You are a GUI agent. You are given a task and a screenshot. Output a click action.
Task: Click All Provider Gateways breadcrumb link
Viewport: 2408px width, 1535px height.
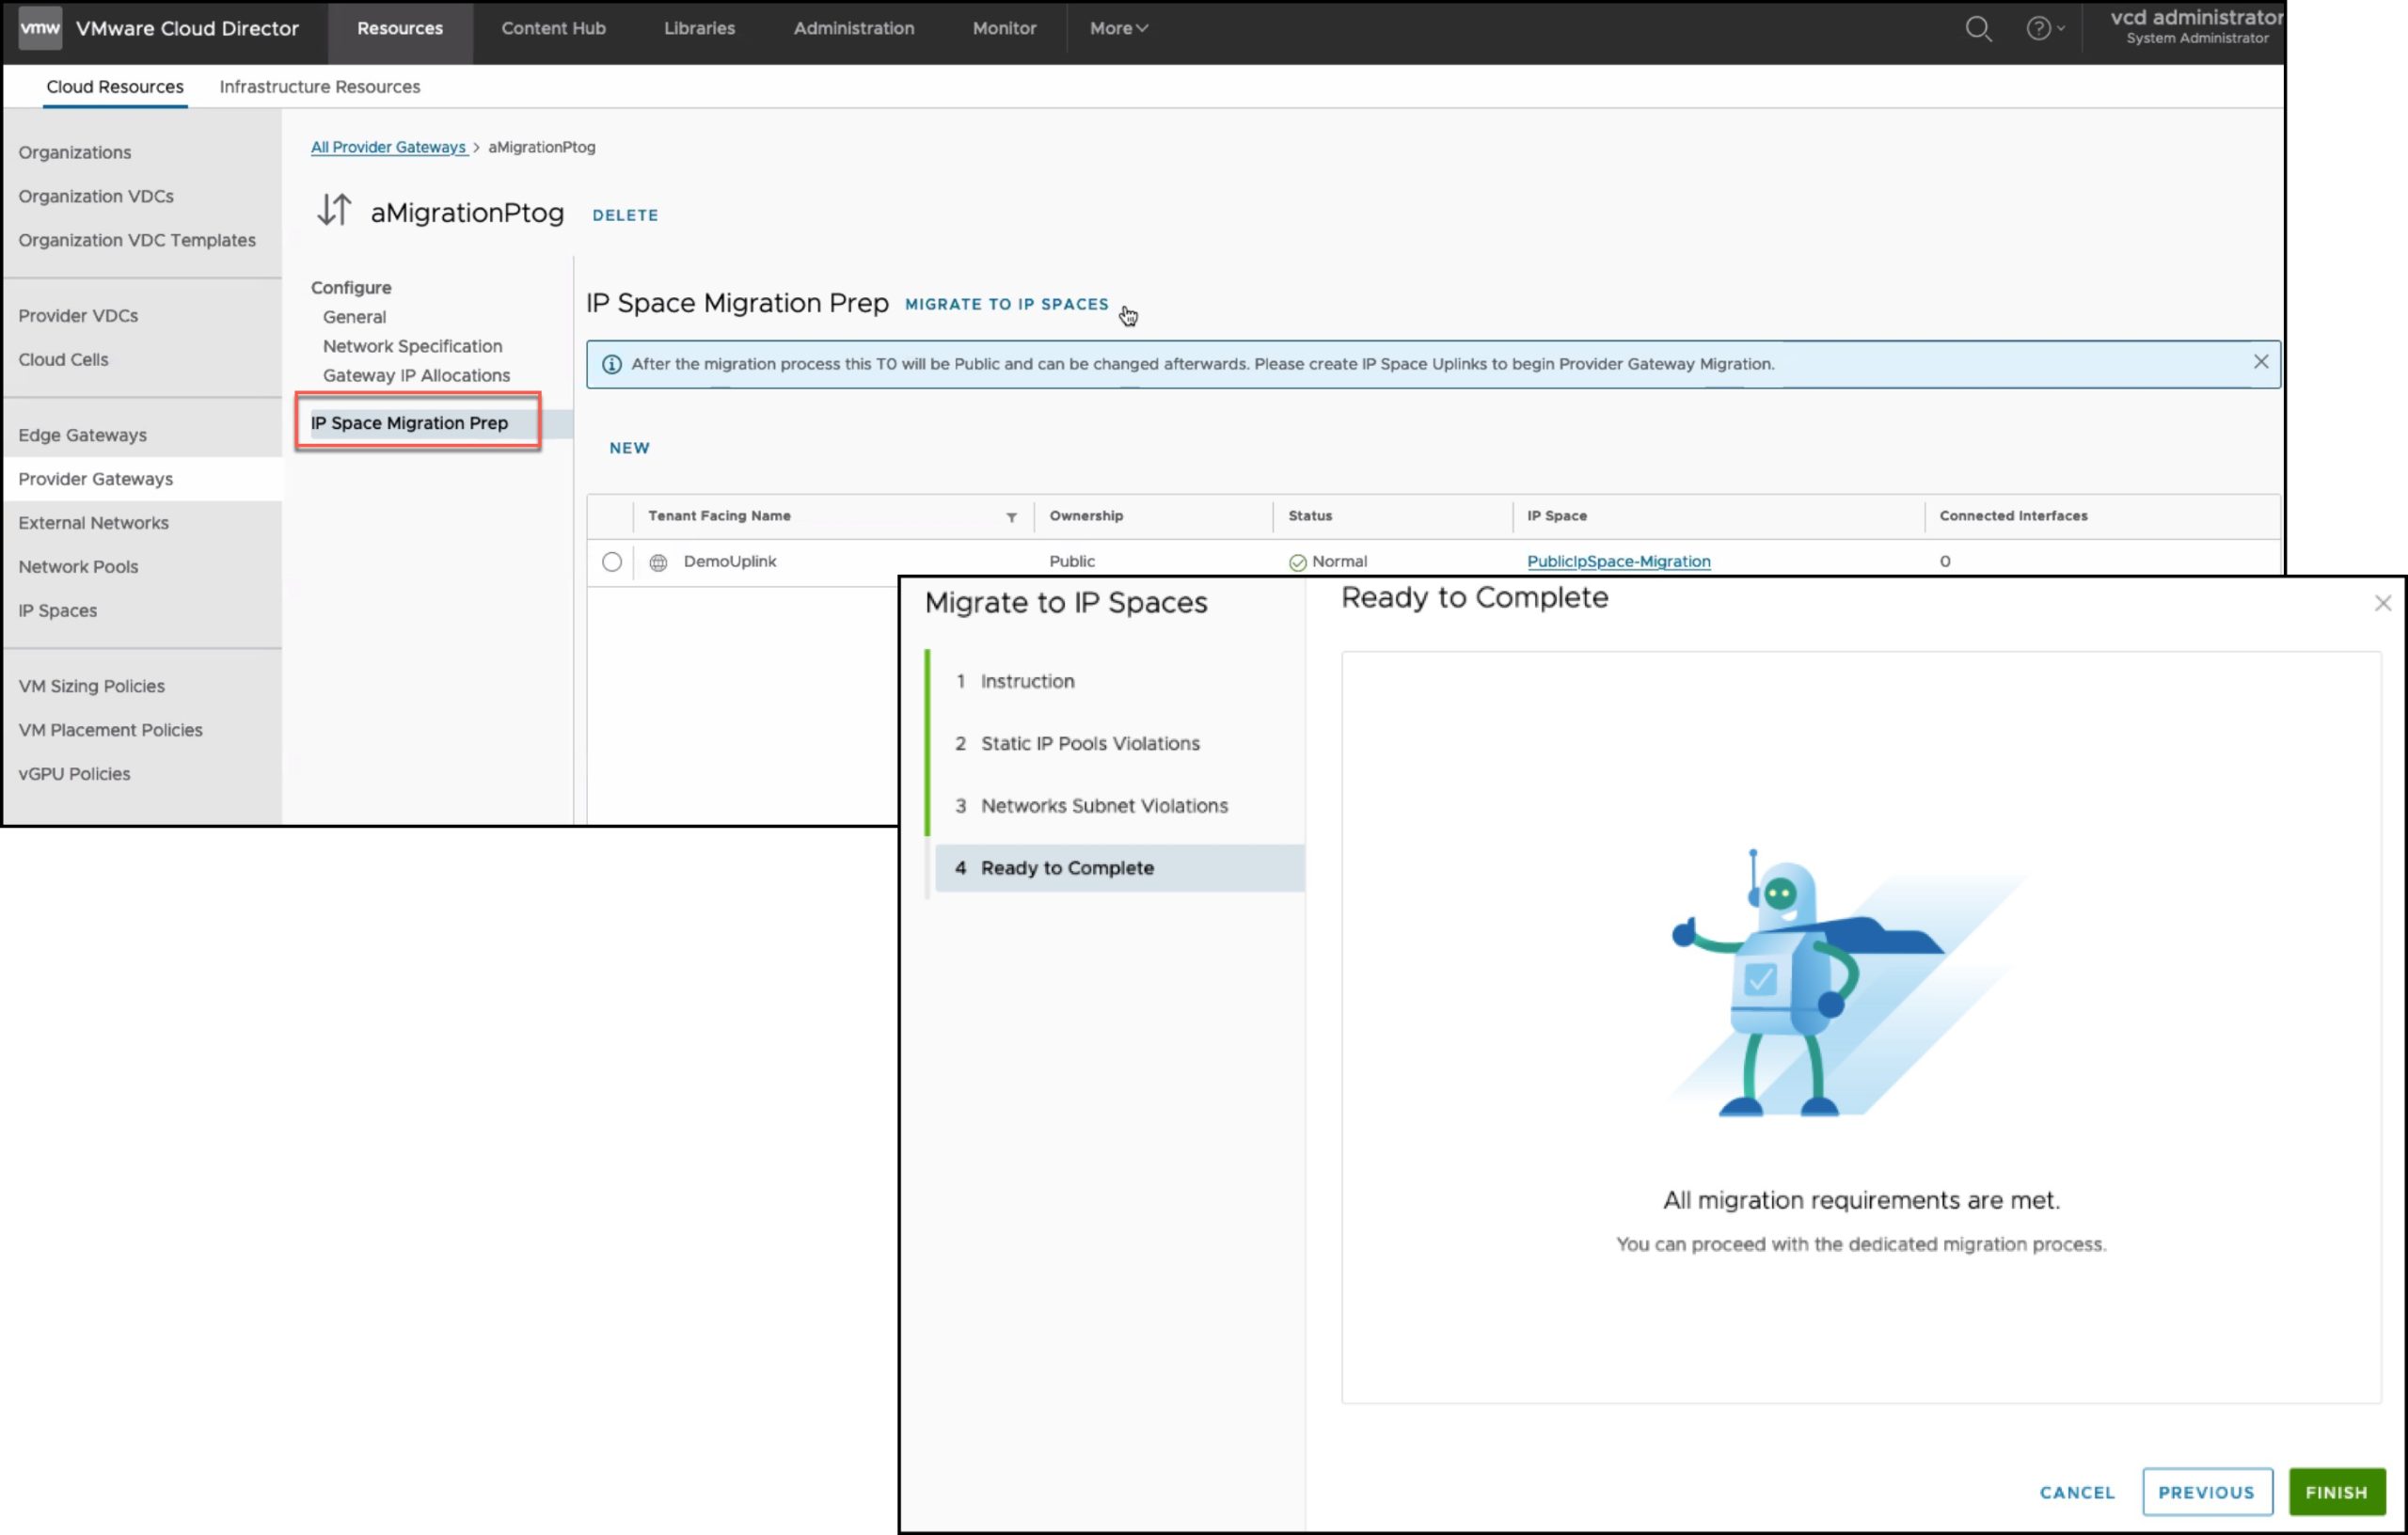(x=388, y=147)
